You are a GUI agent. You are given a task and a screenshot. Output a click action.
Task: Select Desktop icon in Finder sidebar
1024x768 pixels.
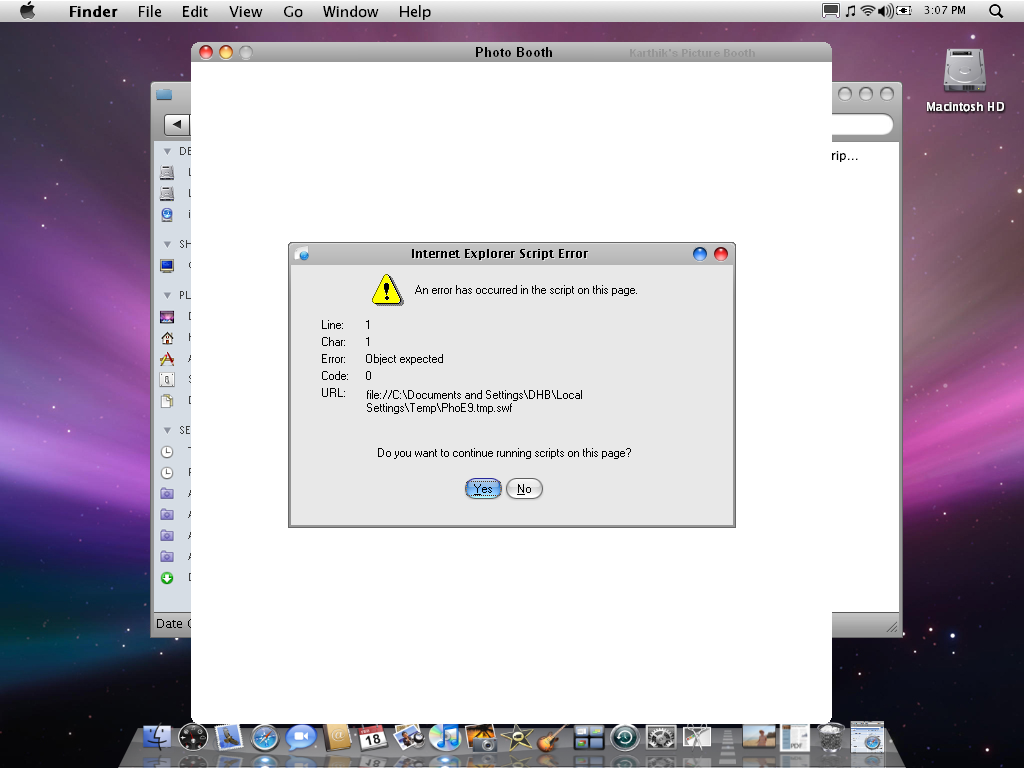pos(167,317)
